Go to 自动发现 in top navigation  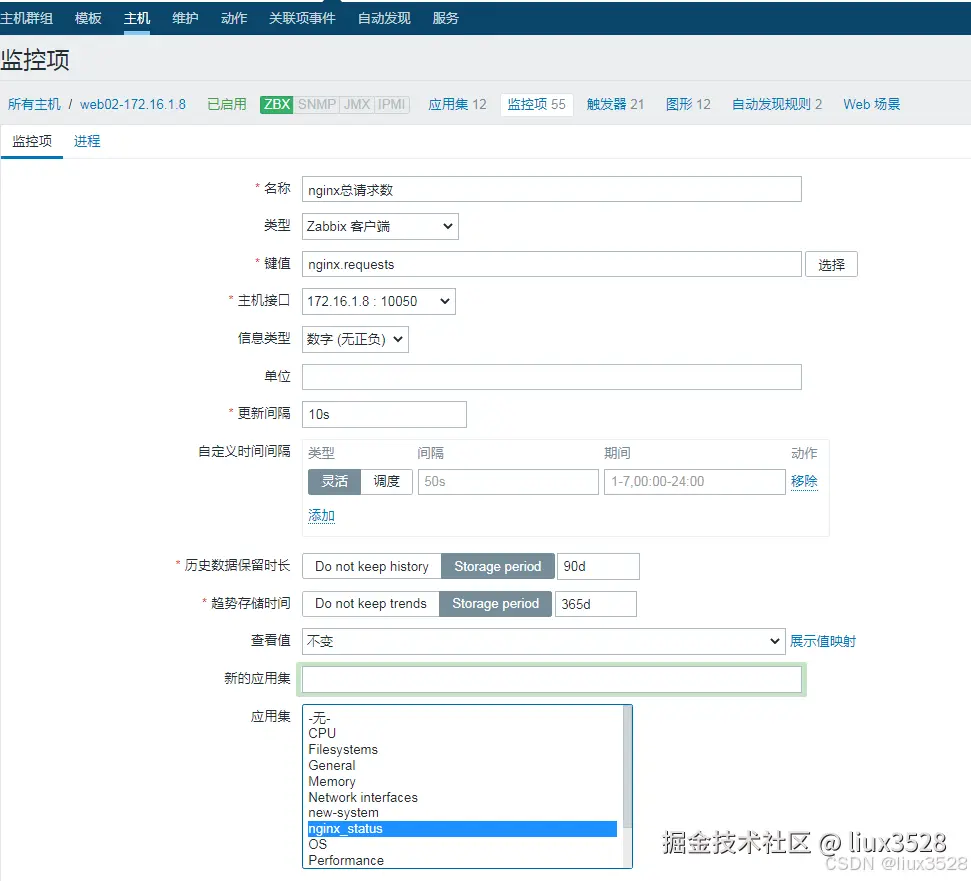click(x=384, y=18)
